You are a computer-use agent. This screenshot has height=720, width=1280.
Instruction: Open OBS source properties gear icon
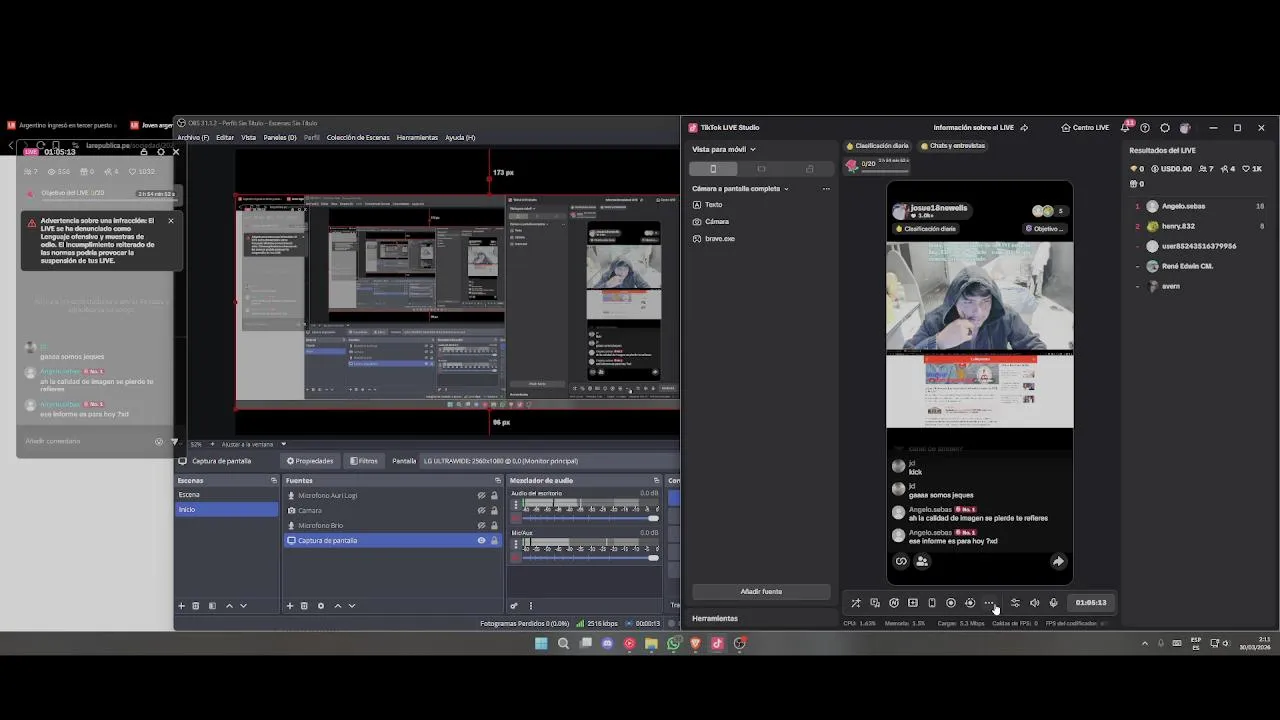(x=321, y=606)
